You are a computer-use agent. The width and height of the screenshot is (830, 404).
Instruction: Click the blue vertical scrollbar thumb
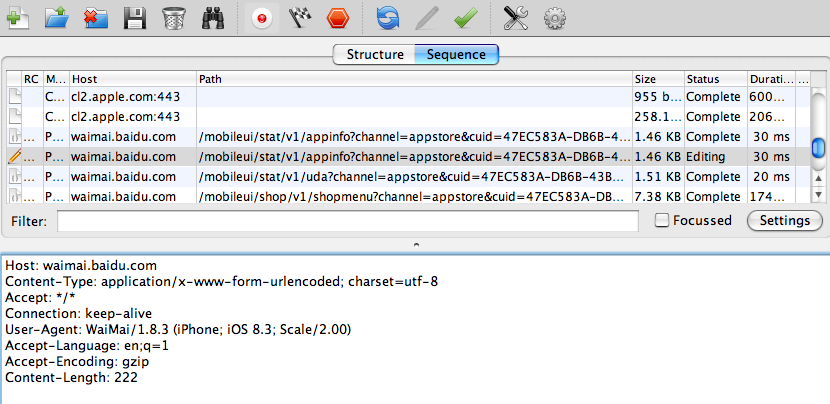pos(818,148)
